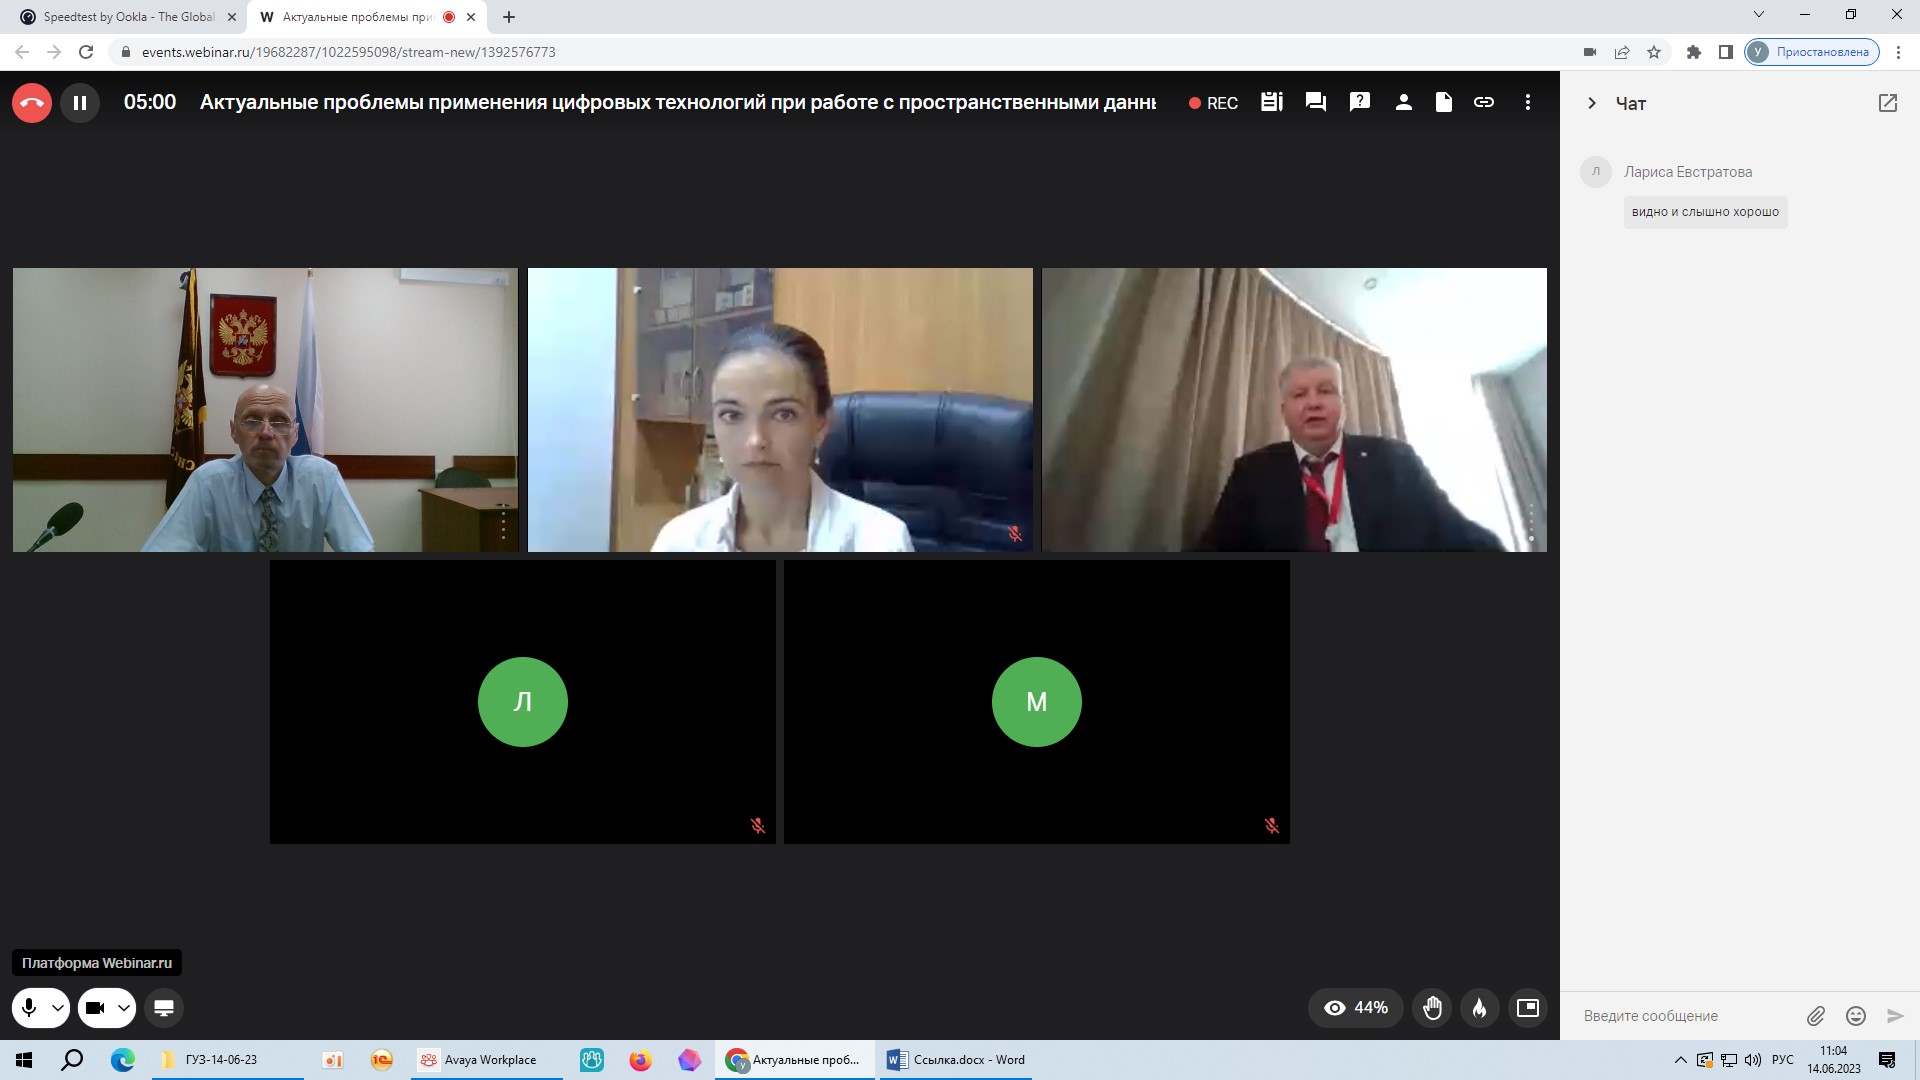Focus the Введите сообщение message field
1920x1080 pixels.
pos(1690,1016)
